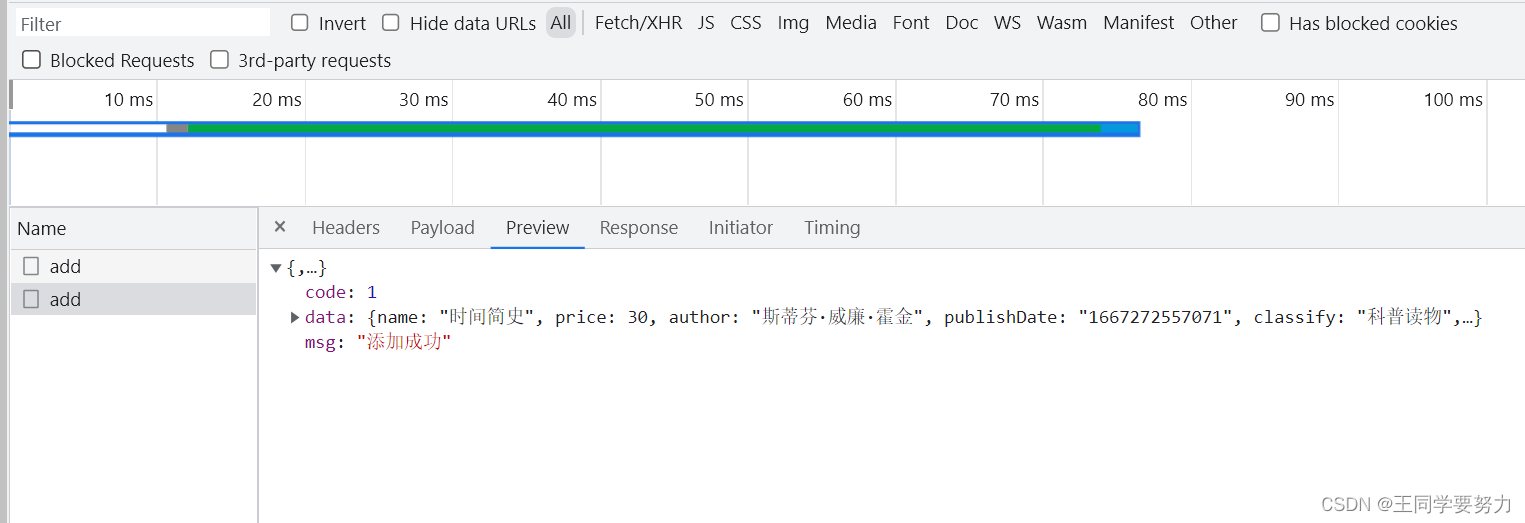
Task: Close the request details pane
Action: tap(280, 227)
